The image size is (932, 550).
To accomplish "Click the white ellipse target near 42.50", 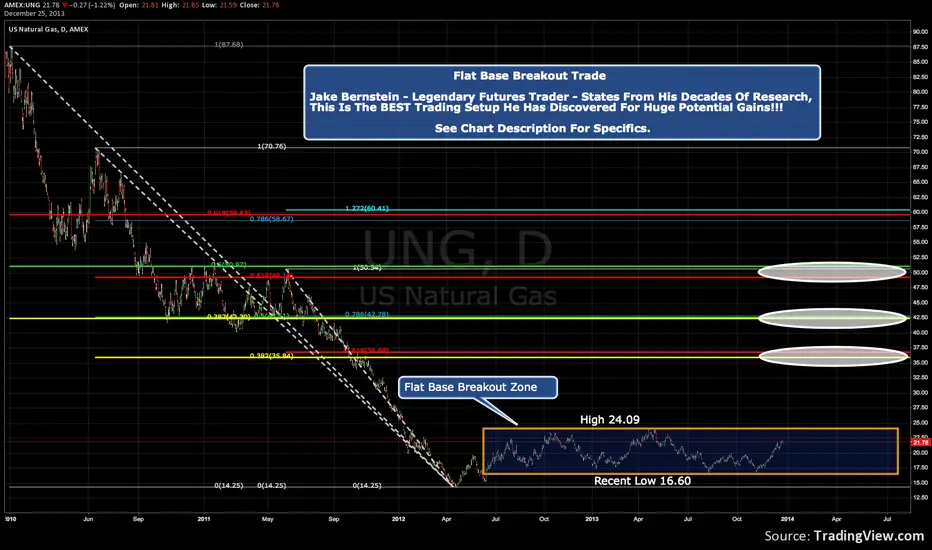I will 833,318.
